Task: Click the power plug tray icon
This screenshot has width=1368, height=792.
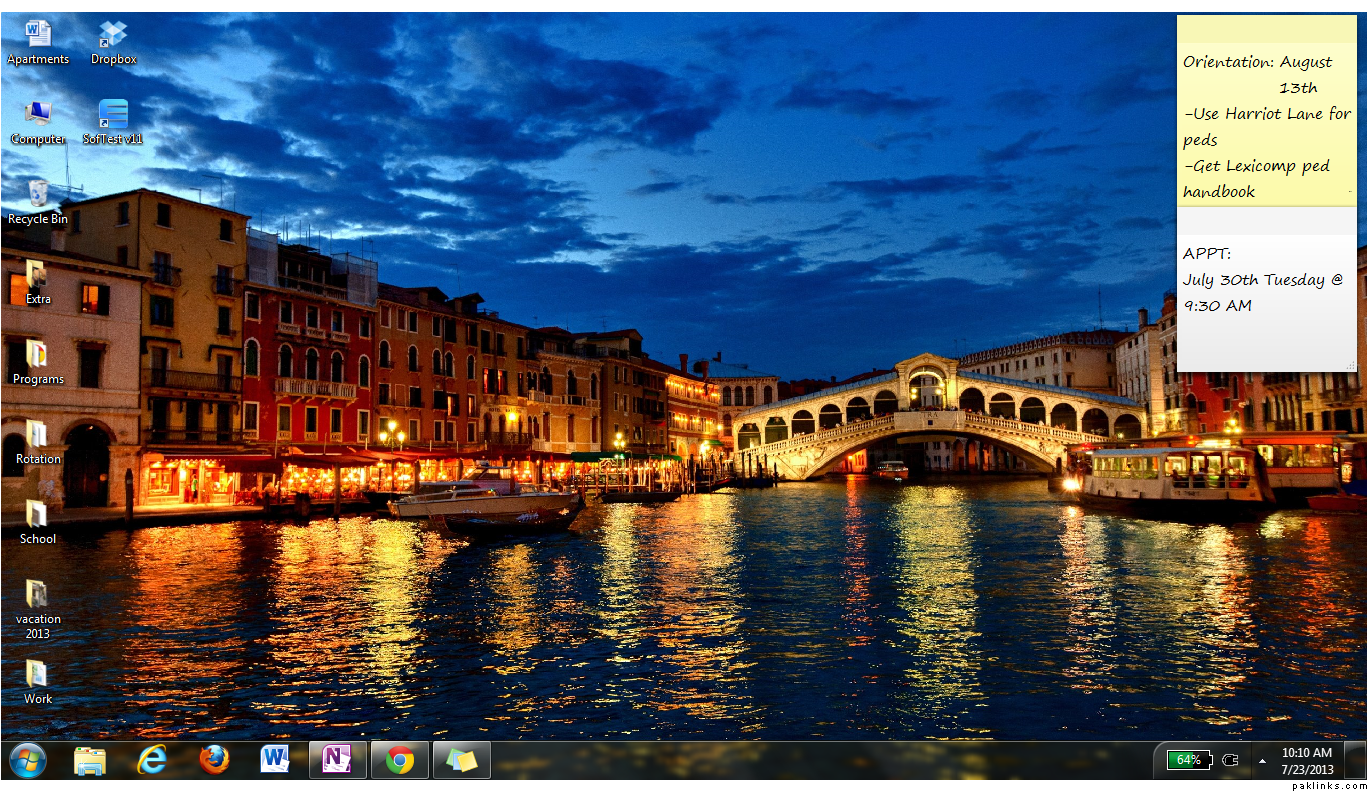Action: click(1230, 760)
